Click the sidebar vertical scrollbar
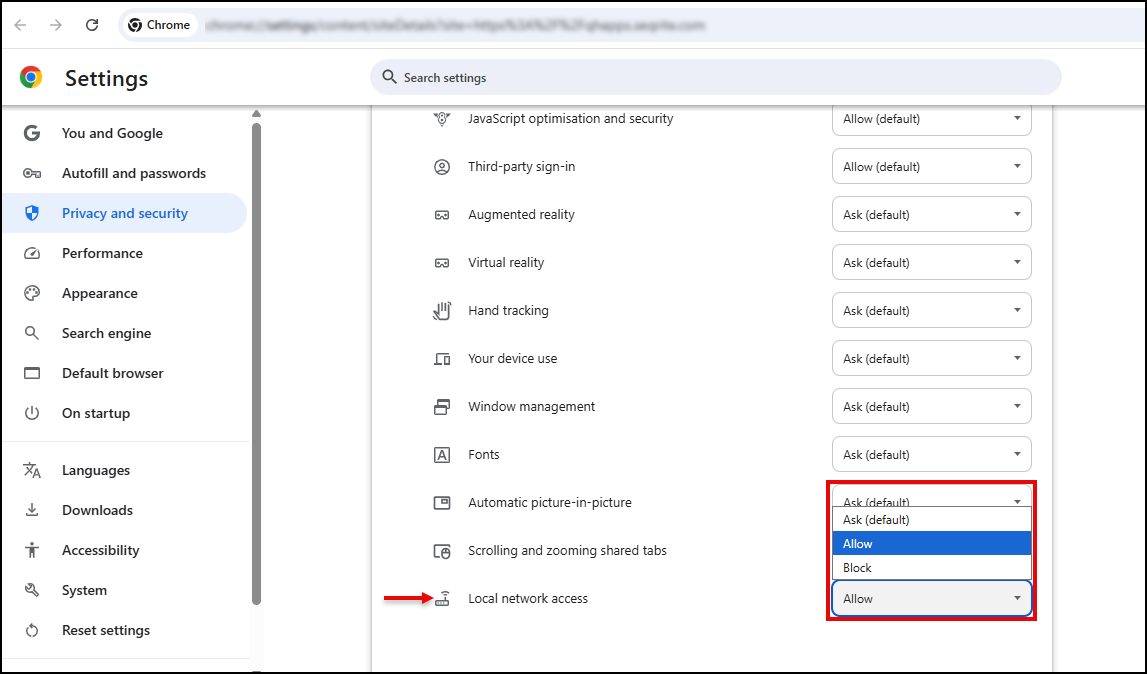This screenshot has height=674, width=1147. [x=256, y=360]
